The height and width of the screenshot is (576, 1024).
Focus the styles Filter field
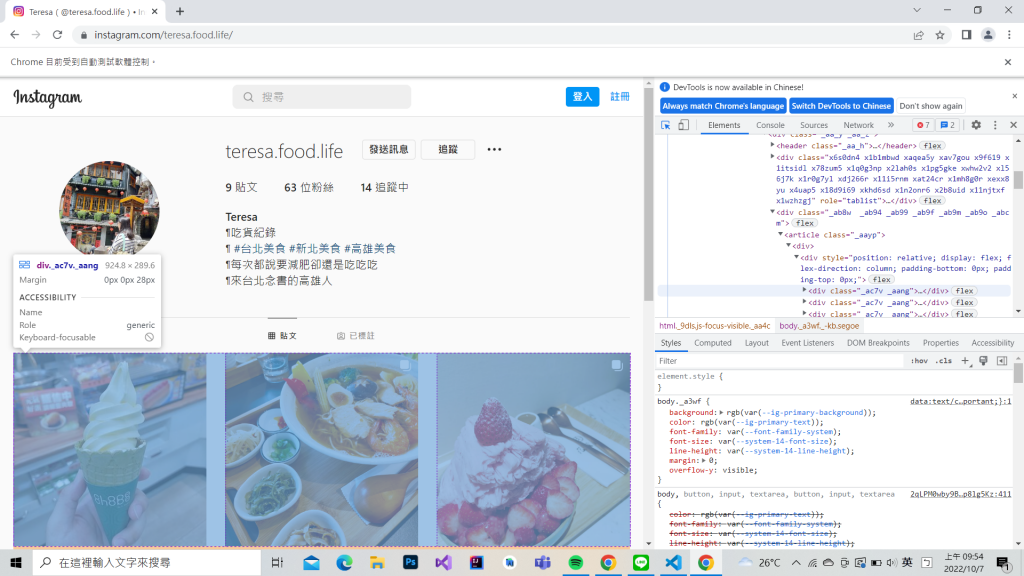coord(780,360)
